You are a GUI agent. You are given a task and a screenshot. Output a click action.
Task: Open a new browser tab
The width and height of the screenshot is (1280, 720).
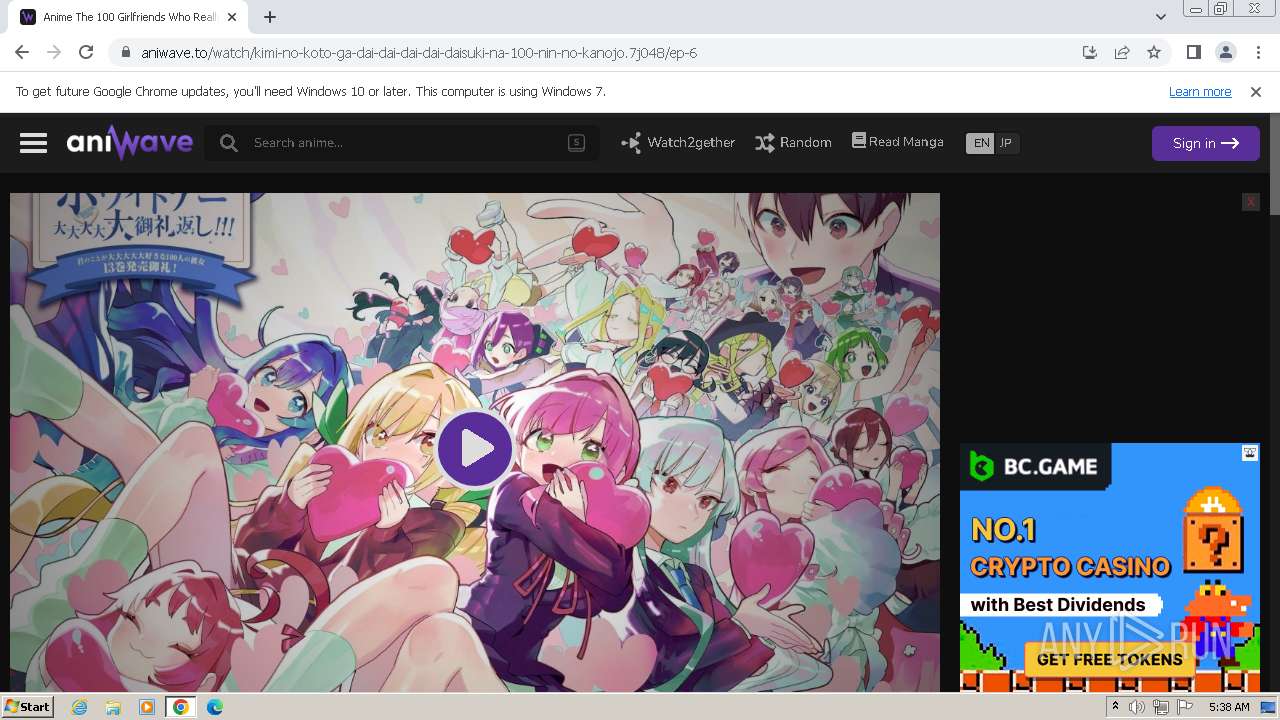(x=270, y=16)
